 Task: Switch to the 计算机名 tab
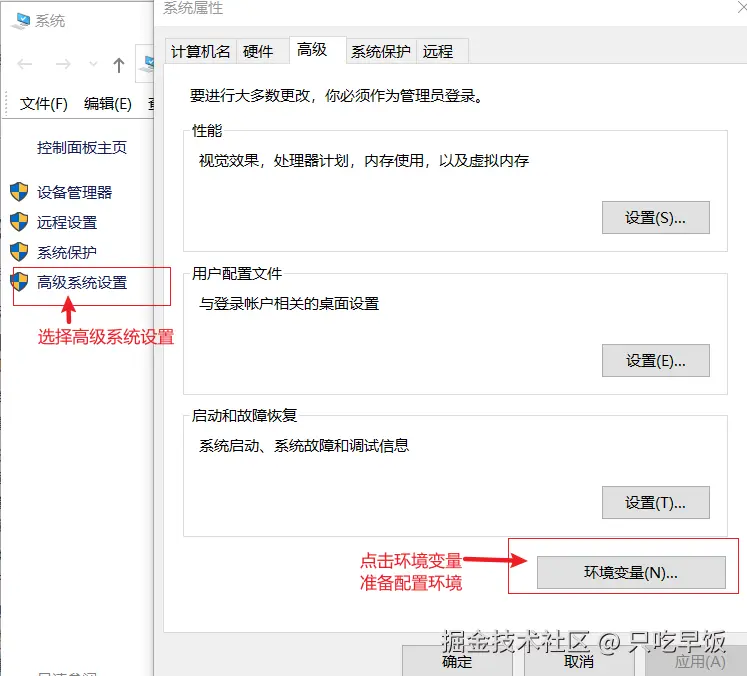(x=201, y=51)
